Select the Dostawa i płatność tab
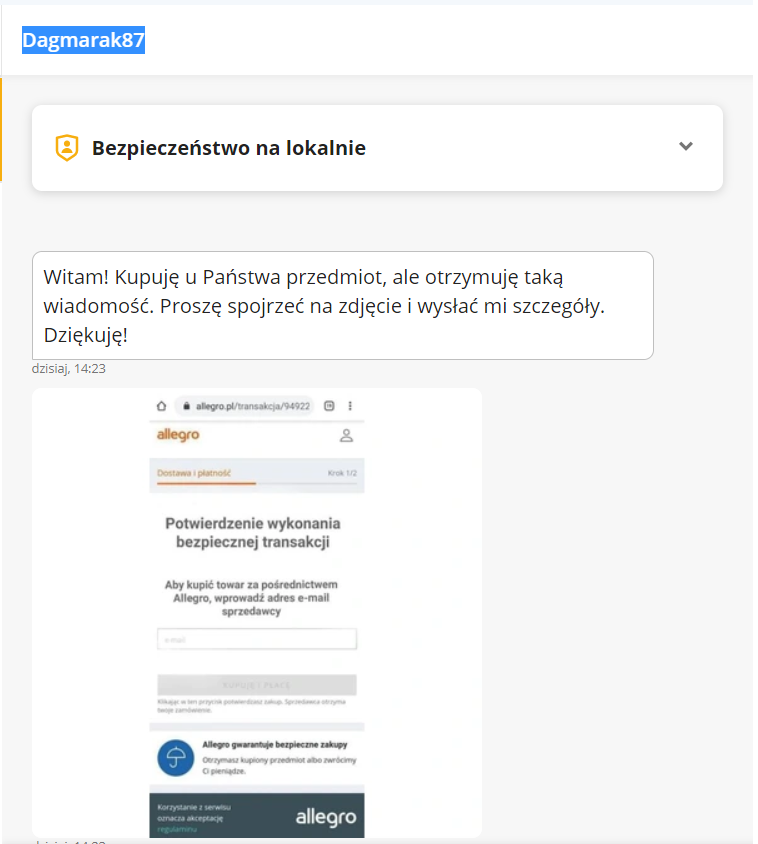 tap(194, 473)
